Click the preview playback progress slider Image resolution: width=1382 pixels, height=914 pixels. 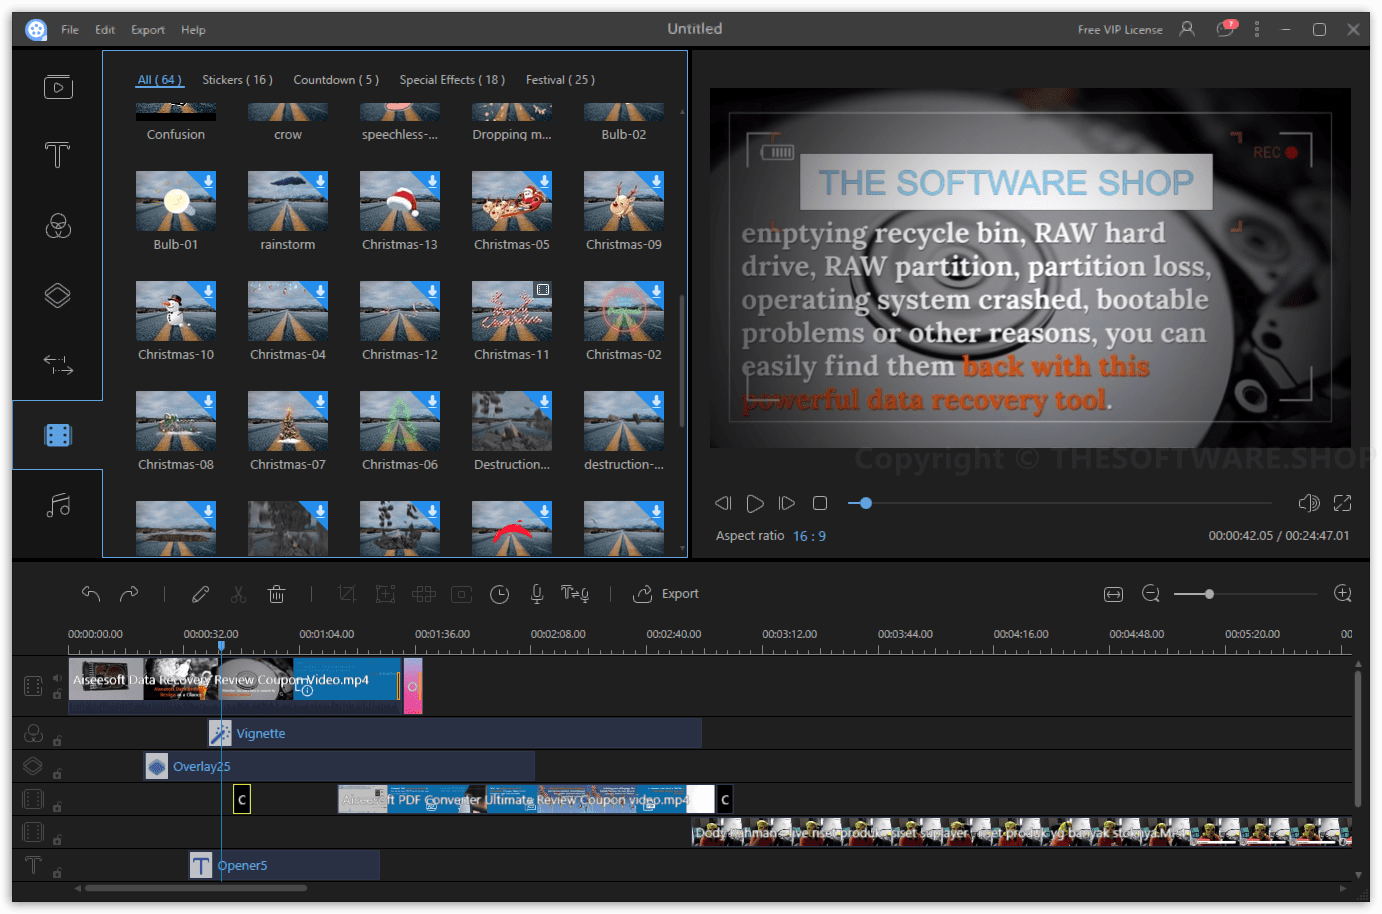(x=1059, y=503)
